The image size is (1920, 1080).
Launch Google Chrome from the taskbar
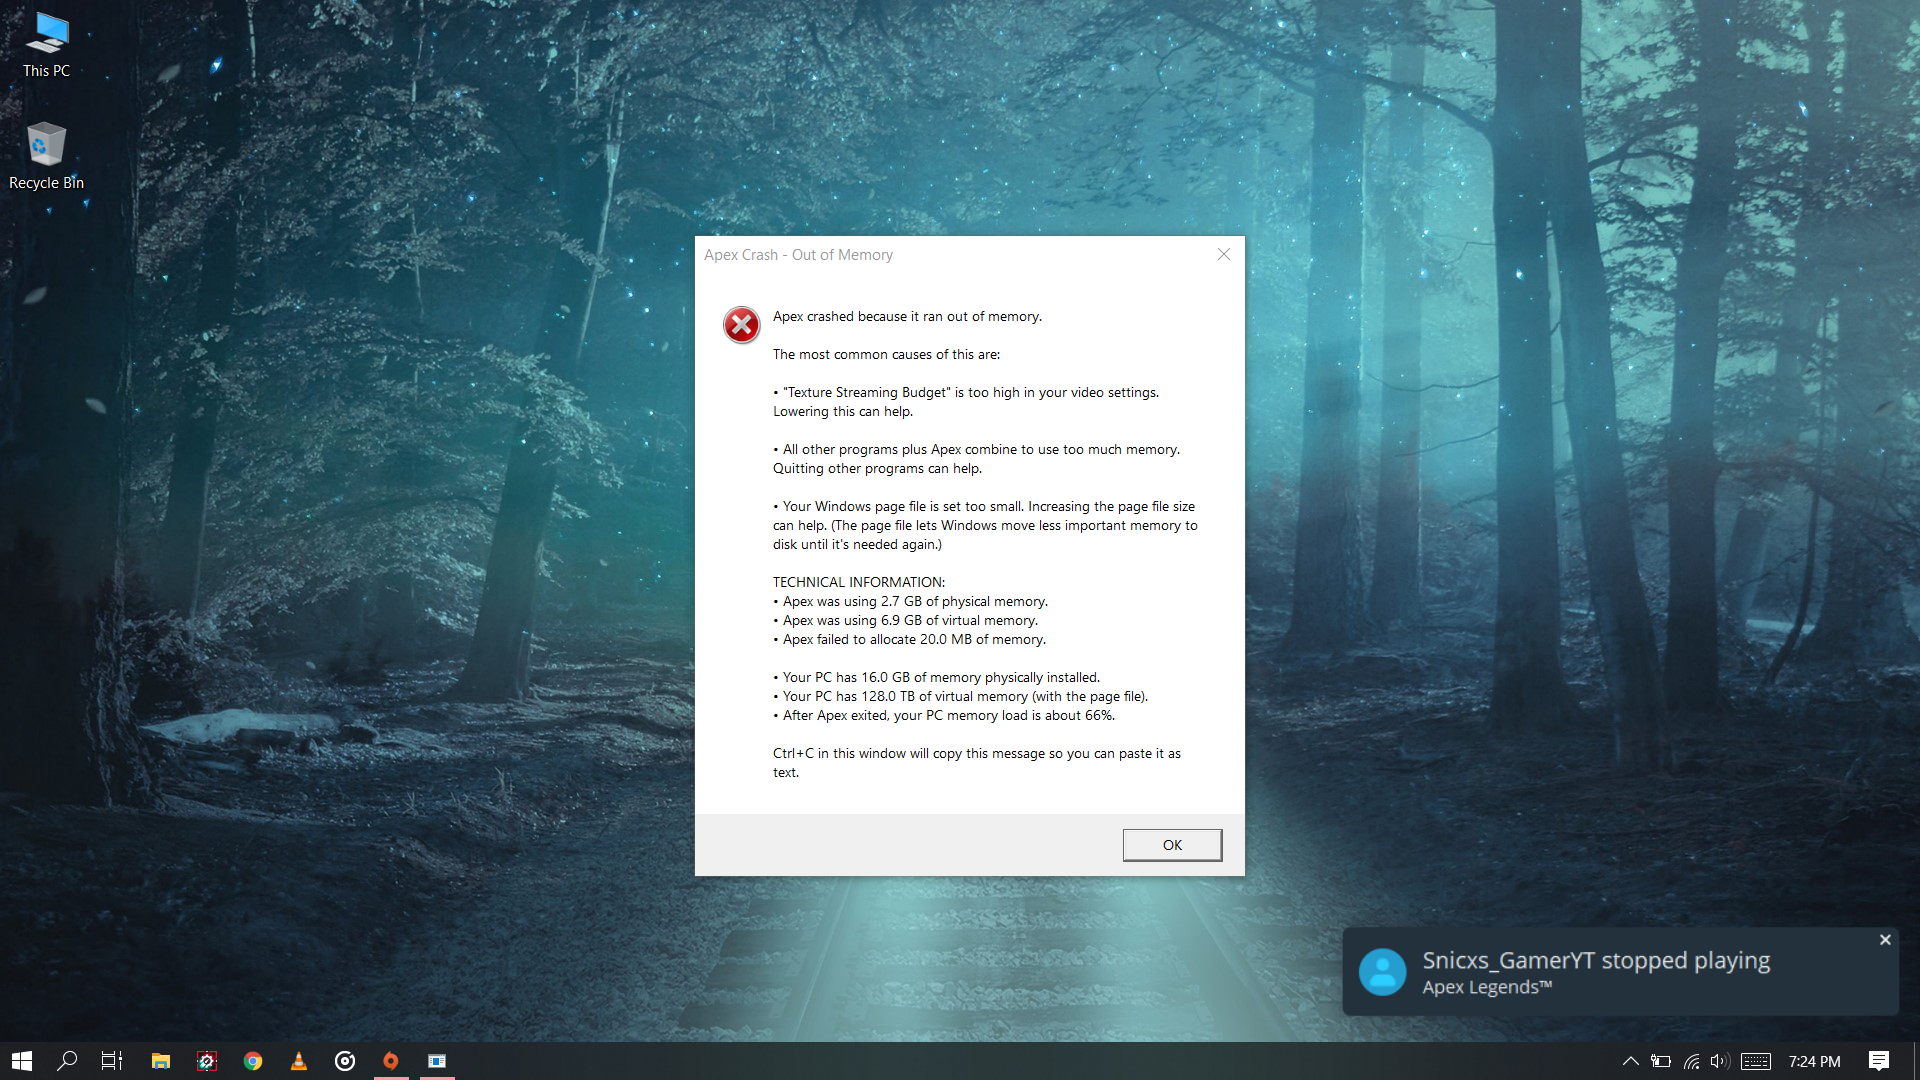pyautogui.click(x=253, y=1061)
